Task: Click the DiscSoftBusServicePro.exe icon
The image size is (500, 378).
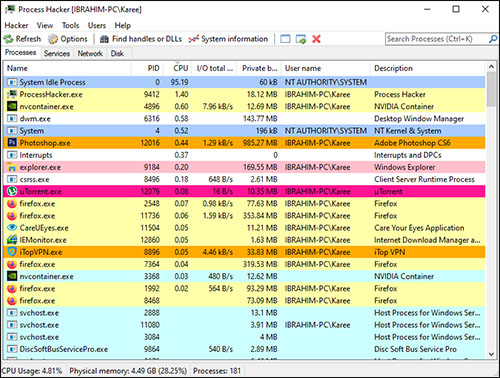Action: (12, 349)
